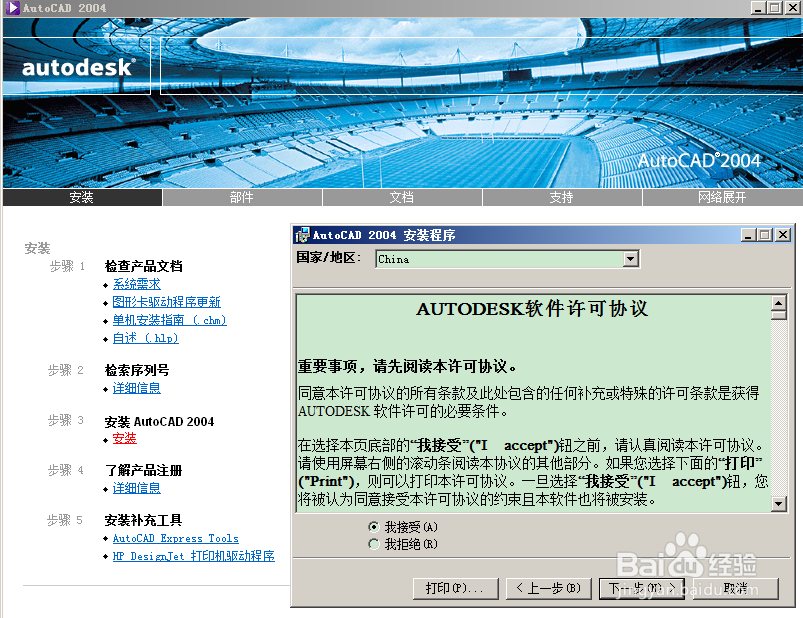This screenshot has height=618, width=803.
Task: Click the license agreement scrollbar thumb
Action: pos(778,315)
